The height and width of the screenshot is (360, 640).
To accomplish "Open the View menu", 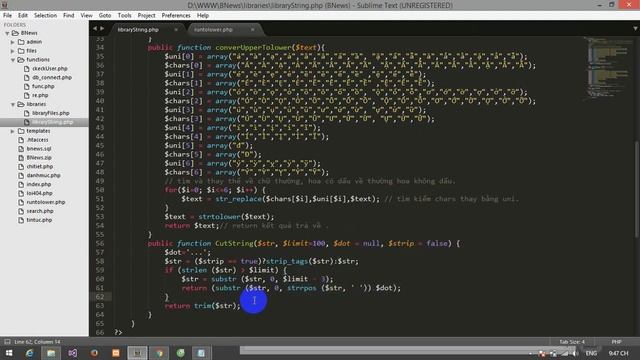I will [87, 16].
